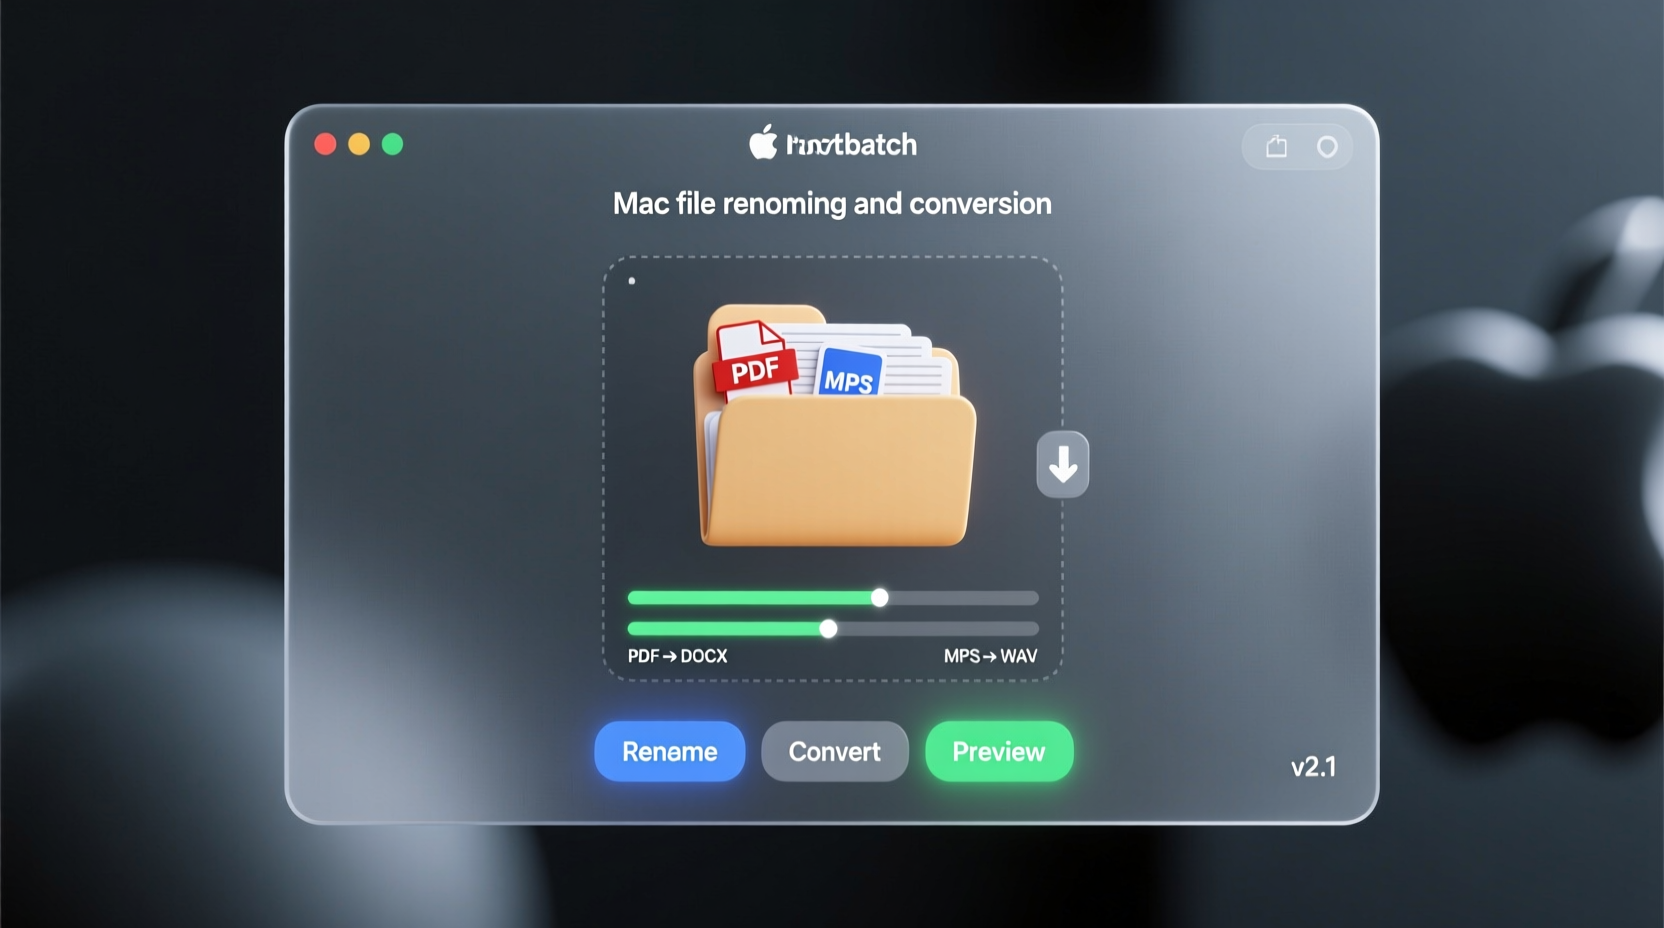Click the v2.1 version label
1664x928 pixels.
[1313, 767]
